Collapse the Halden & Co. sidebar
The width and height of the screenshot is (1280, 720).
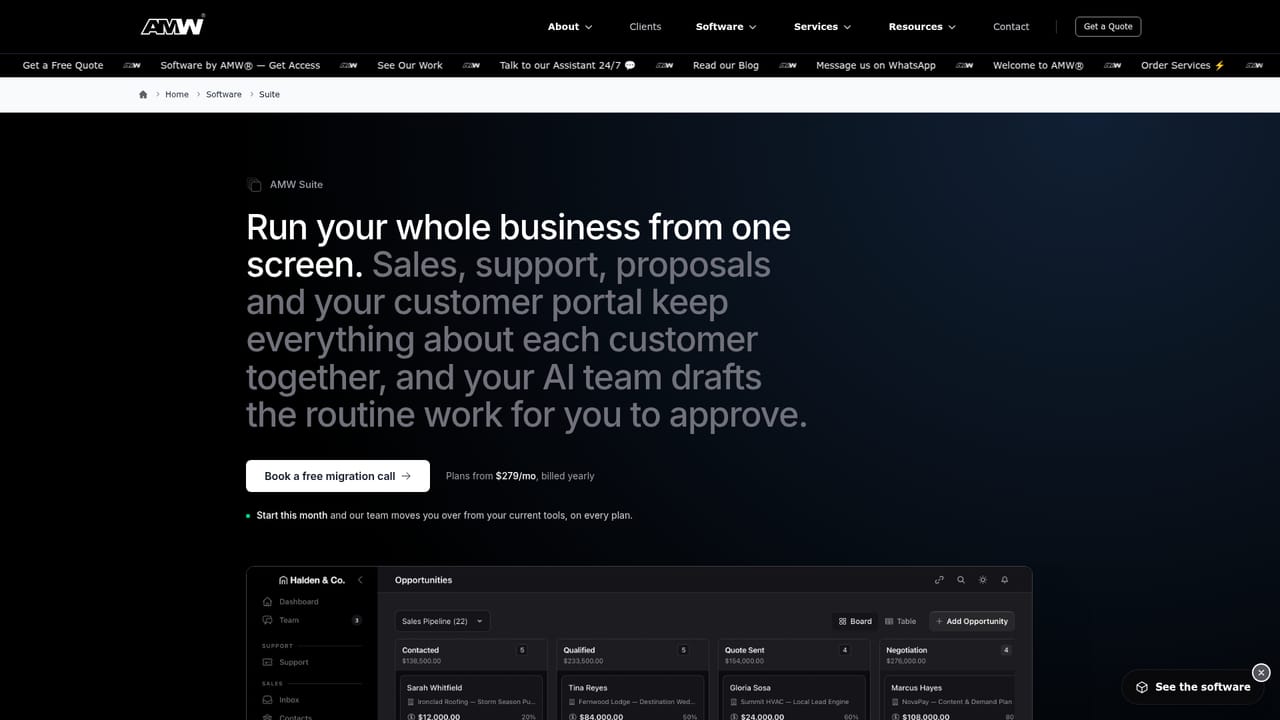[360, 580]
